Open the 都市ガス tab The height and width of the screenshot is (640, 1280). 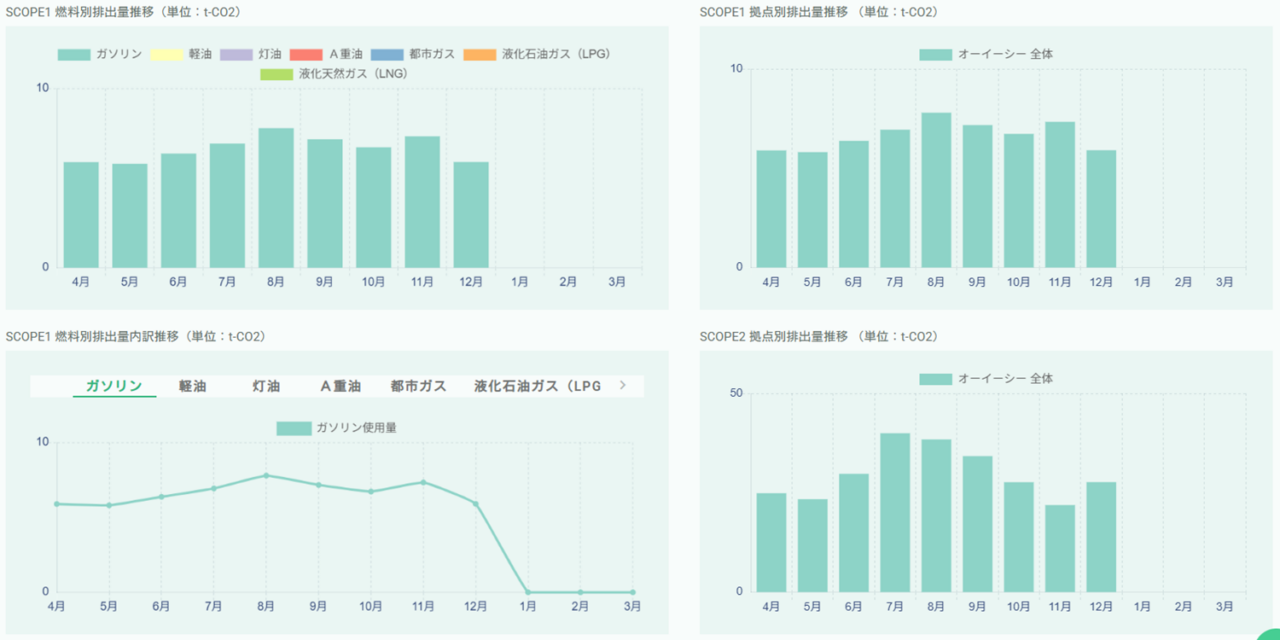[418, 386]
